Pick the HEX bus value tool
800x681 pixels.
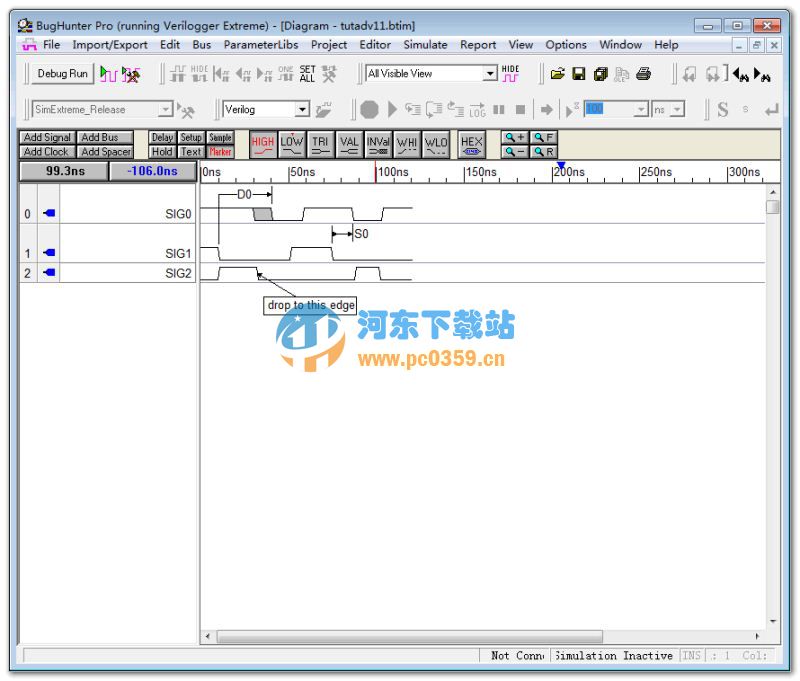471,144
